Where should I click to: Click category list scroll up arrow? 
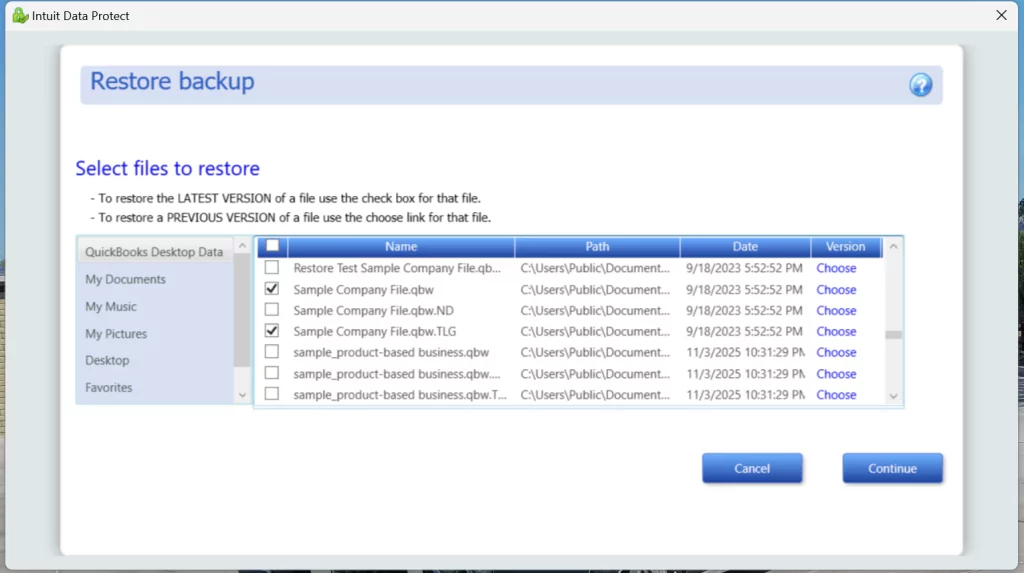pyautogui.click(x=242, y=246)
